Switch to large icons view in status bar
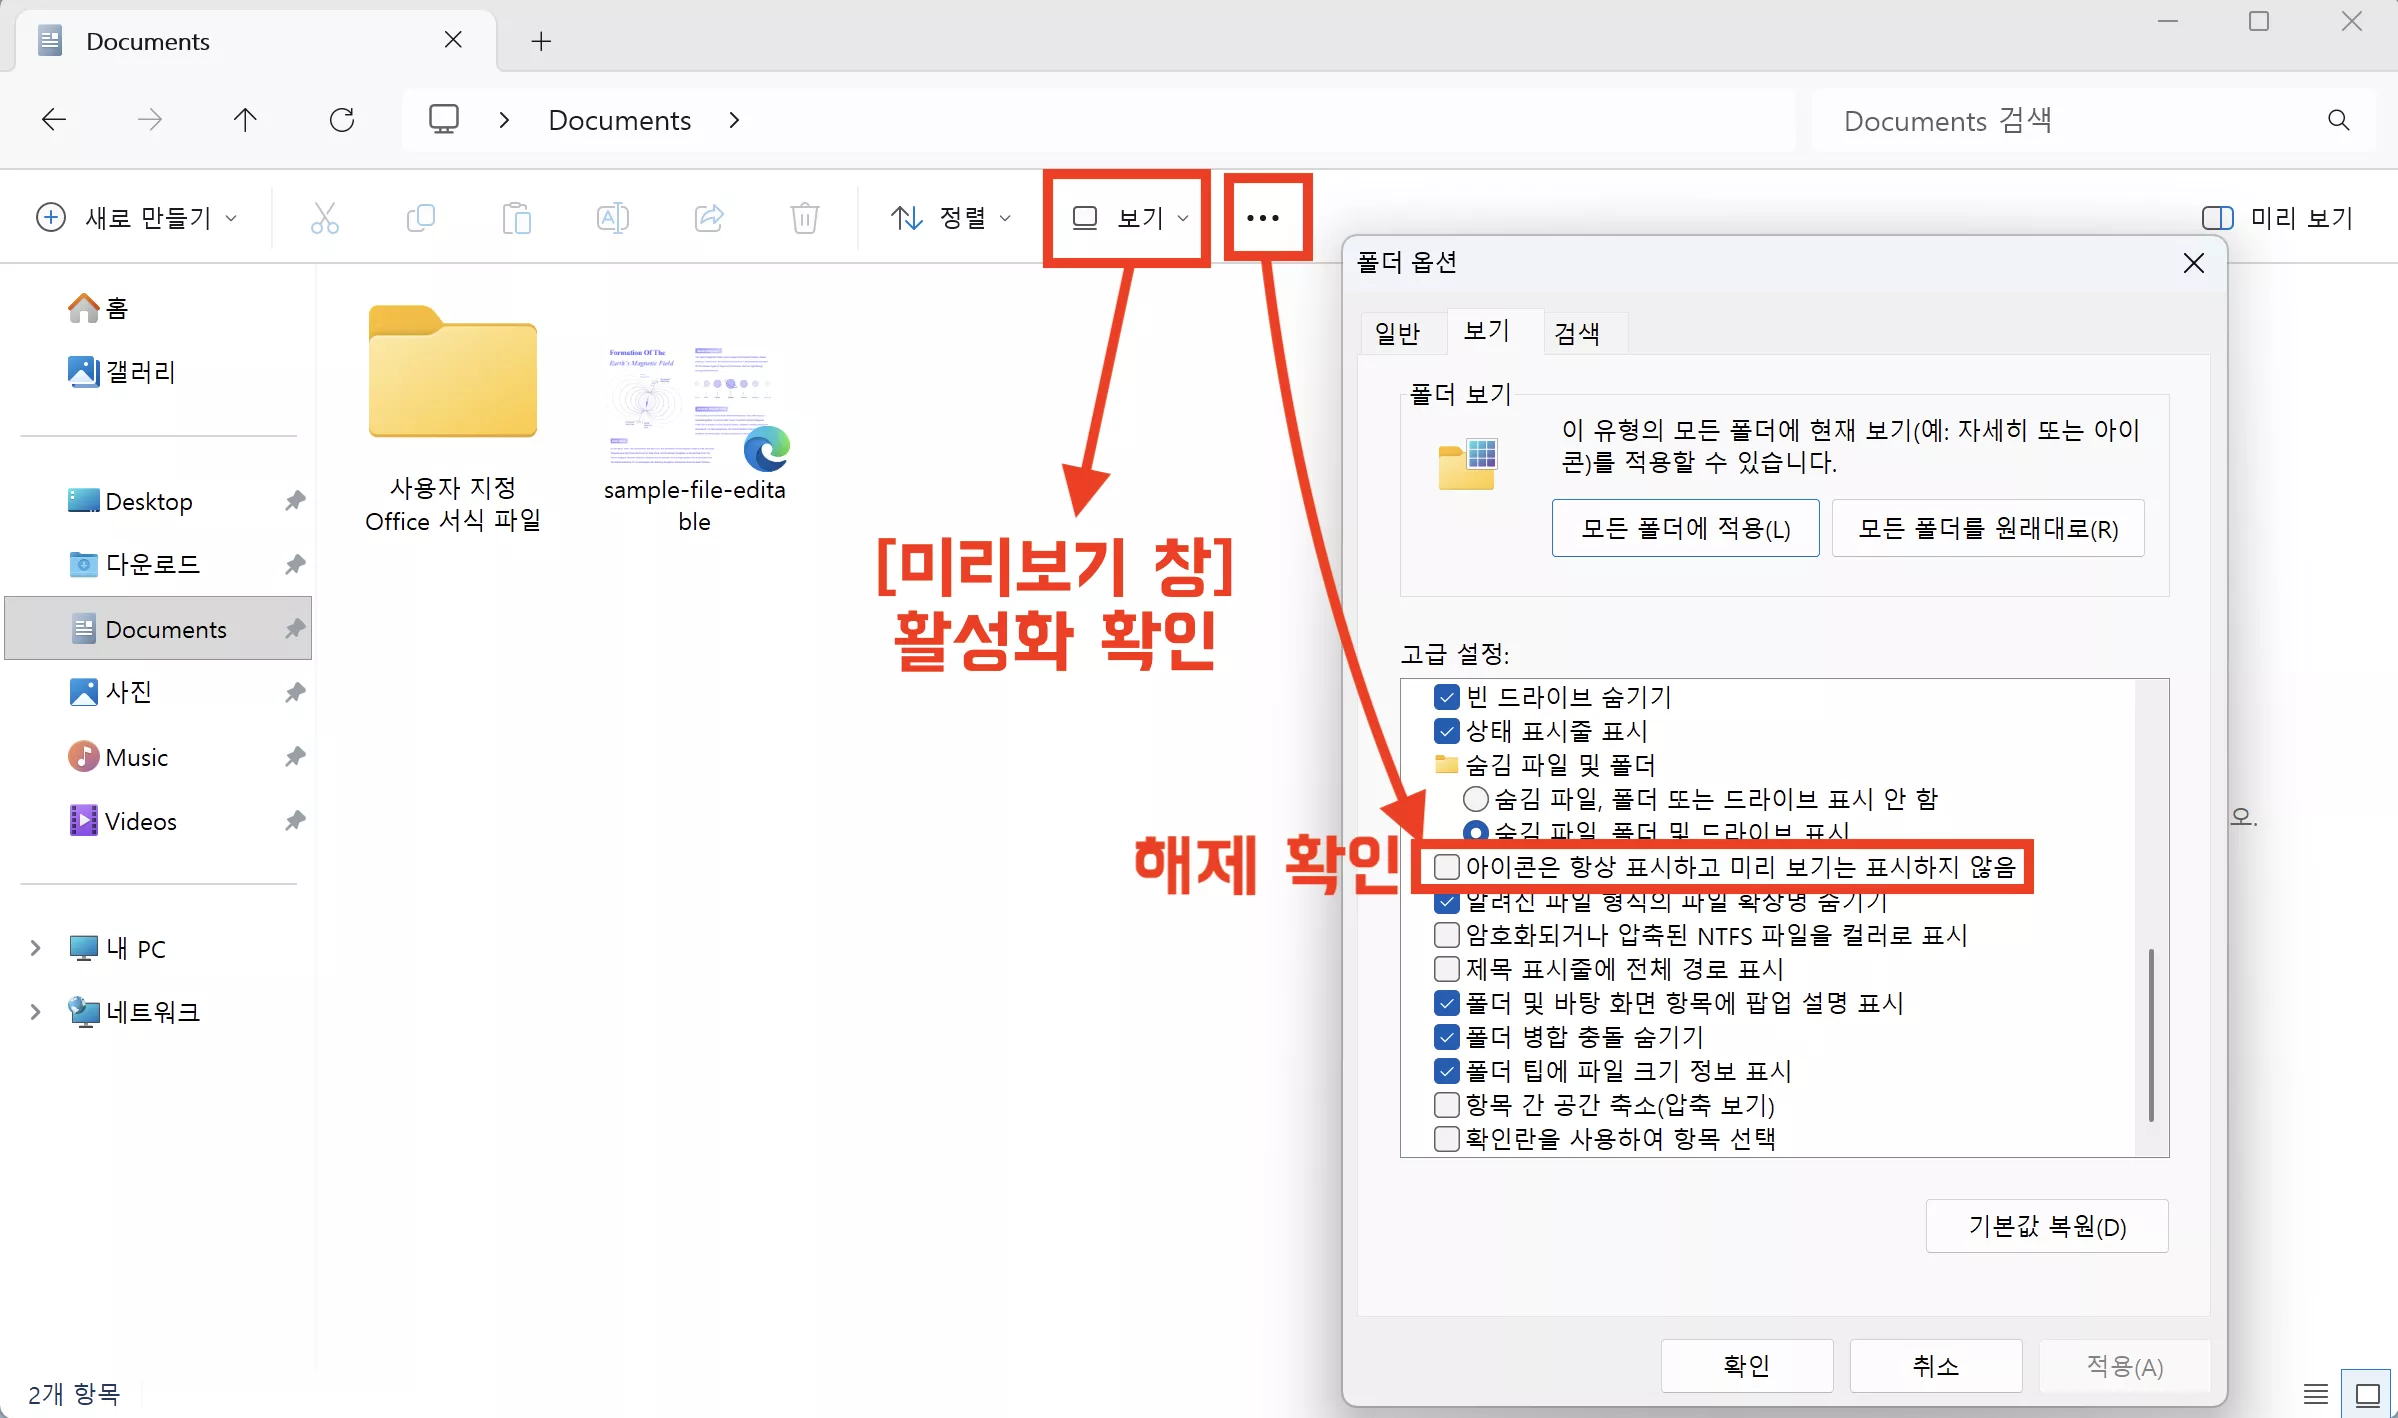The width and height of the screenshot is (2398, 1418). tap(2366, 1393)
